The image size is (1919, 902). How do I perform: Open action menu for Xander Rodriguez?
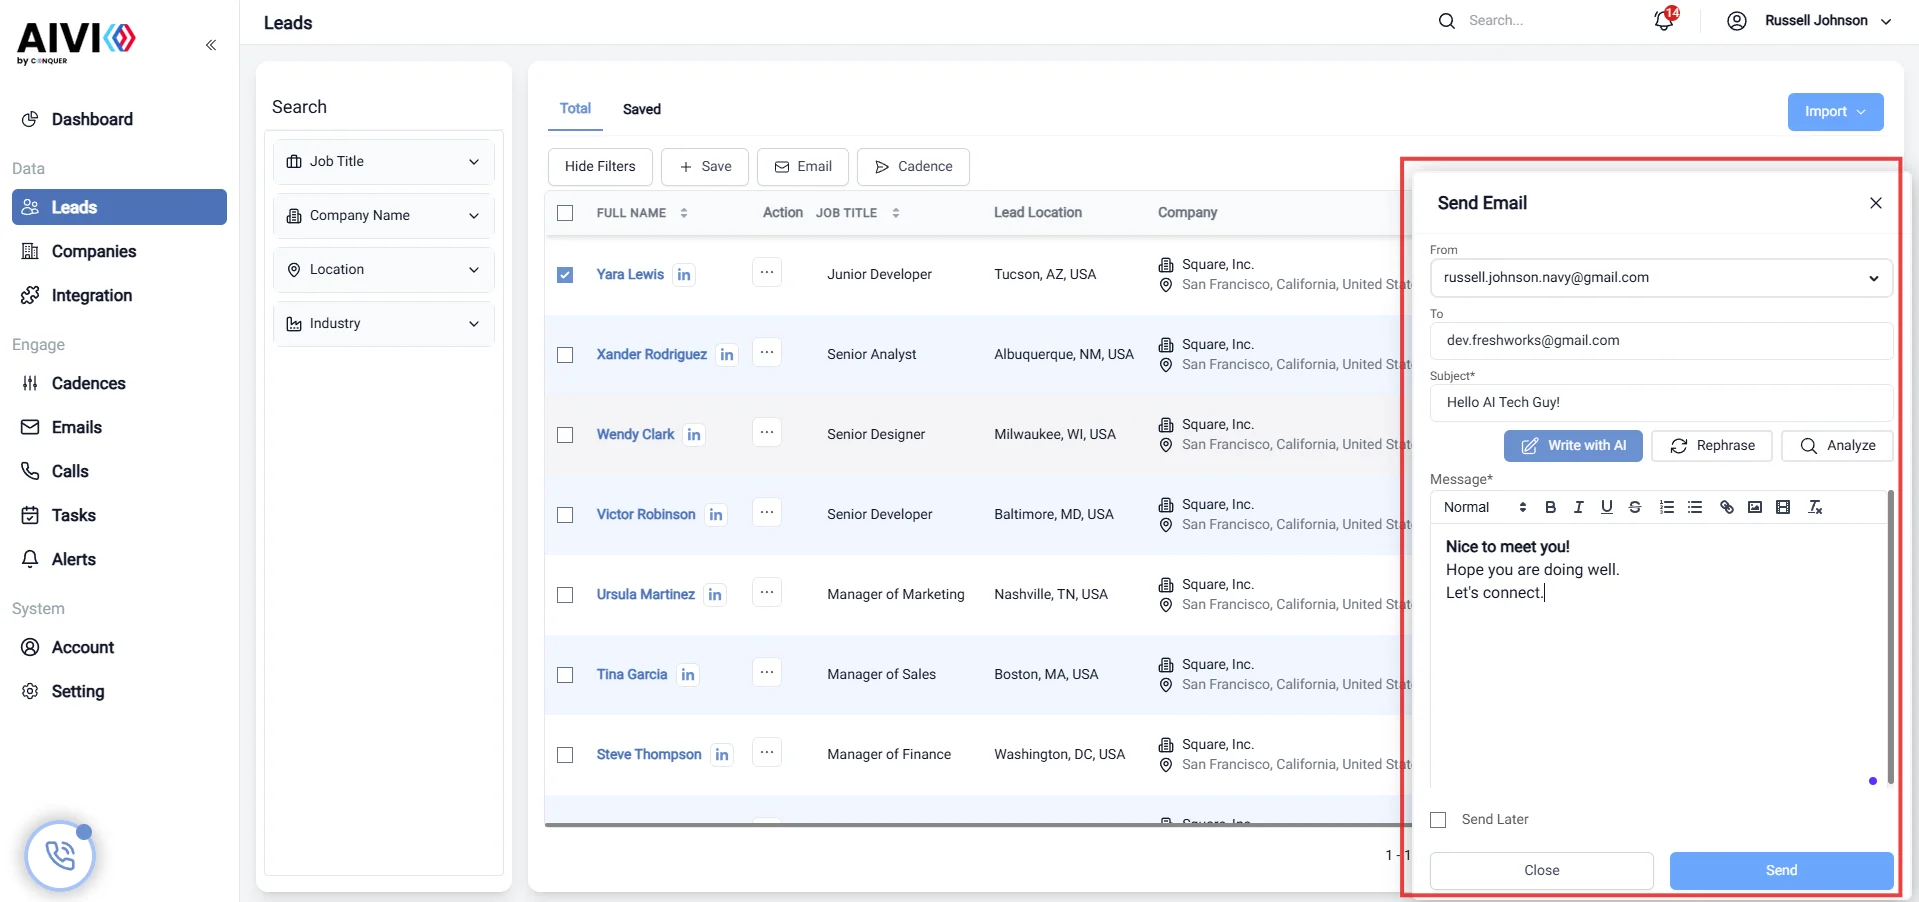(x=767, y=352)
